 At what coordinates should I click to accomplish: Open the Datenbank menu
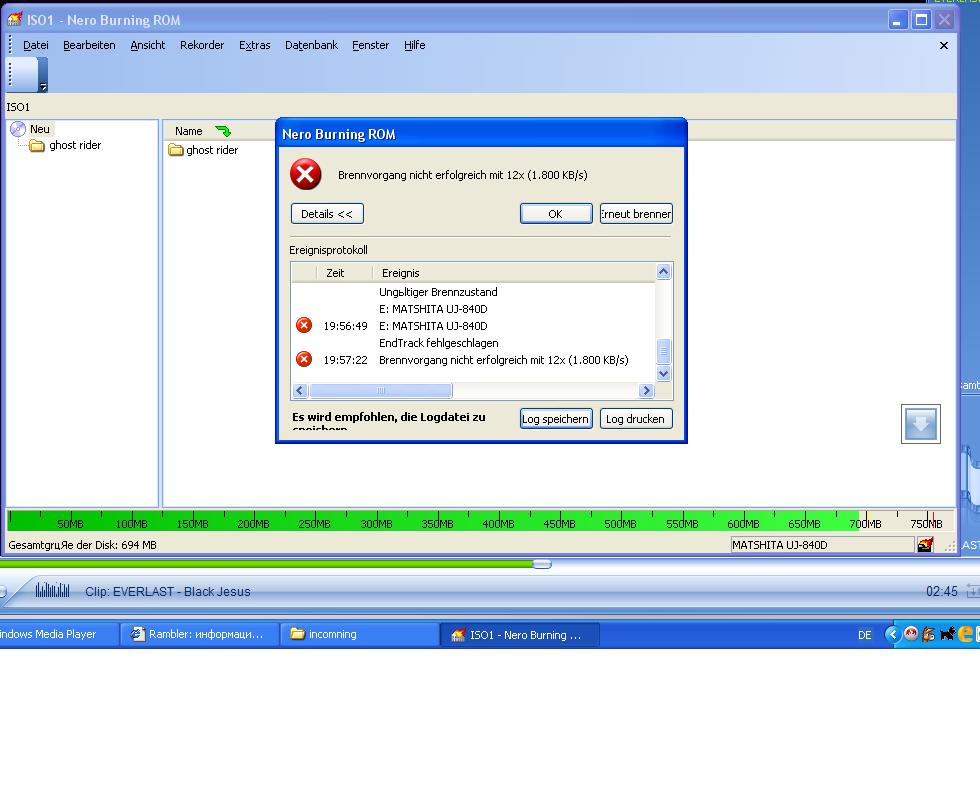[x=311, y=45]
